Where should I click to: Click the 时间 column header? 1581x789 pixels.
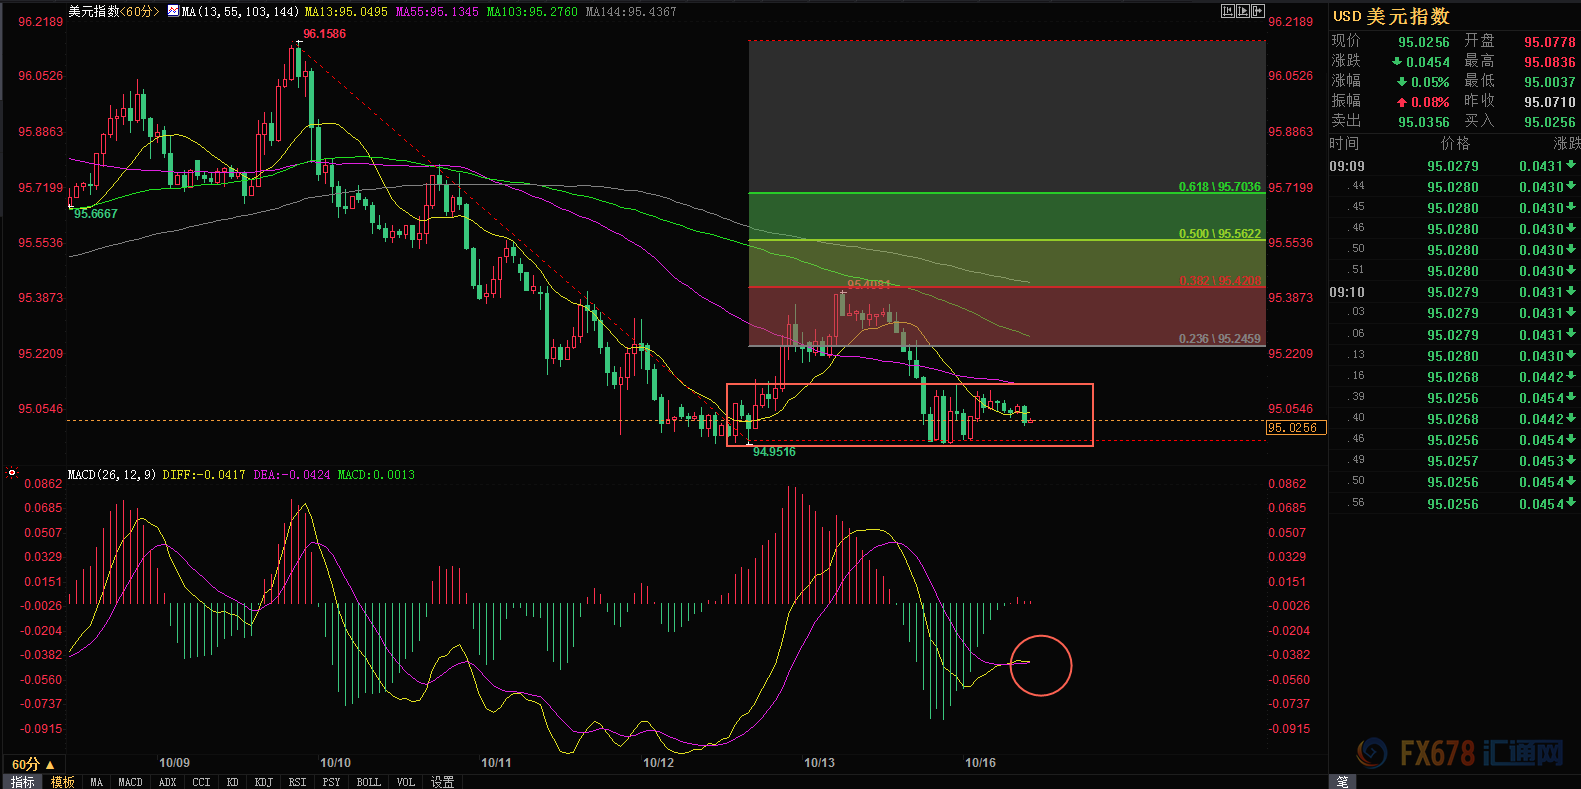[x=1345, y=144]
